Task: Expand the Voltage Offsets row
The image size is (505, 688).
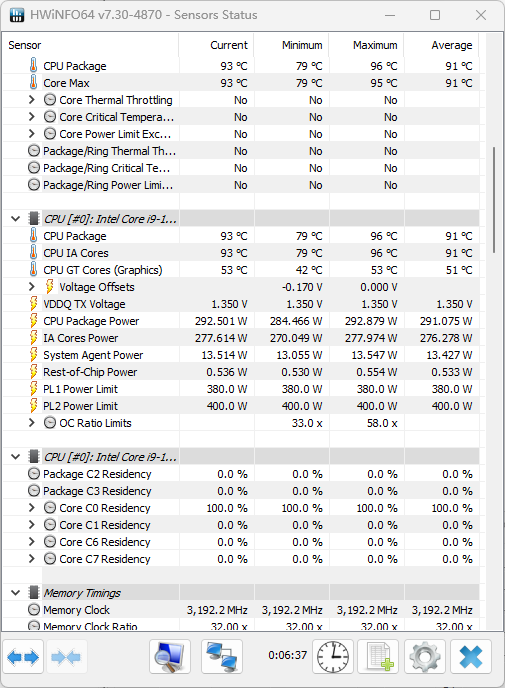Action: click(x=31, y=287)
